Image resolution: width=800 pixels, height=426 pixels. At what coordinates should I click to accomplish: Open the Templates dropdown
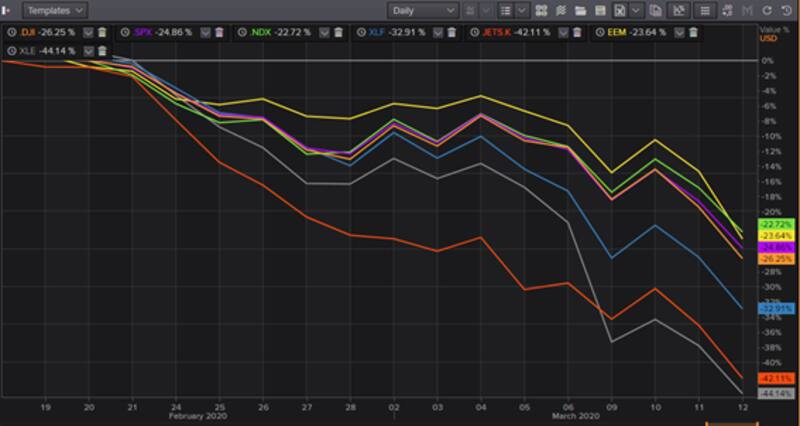tap(54, 11)
